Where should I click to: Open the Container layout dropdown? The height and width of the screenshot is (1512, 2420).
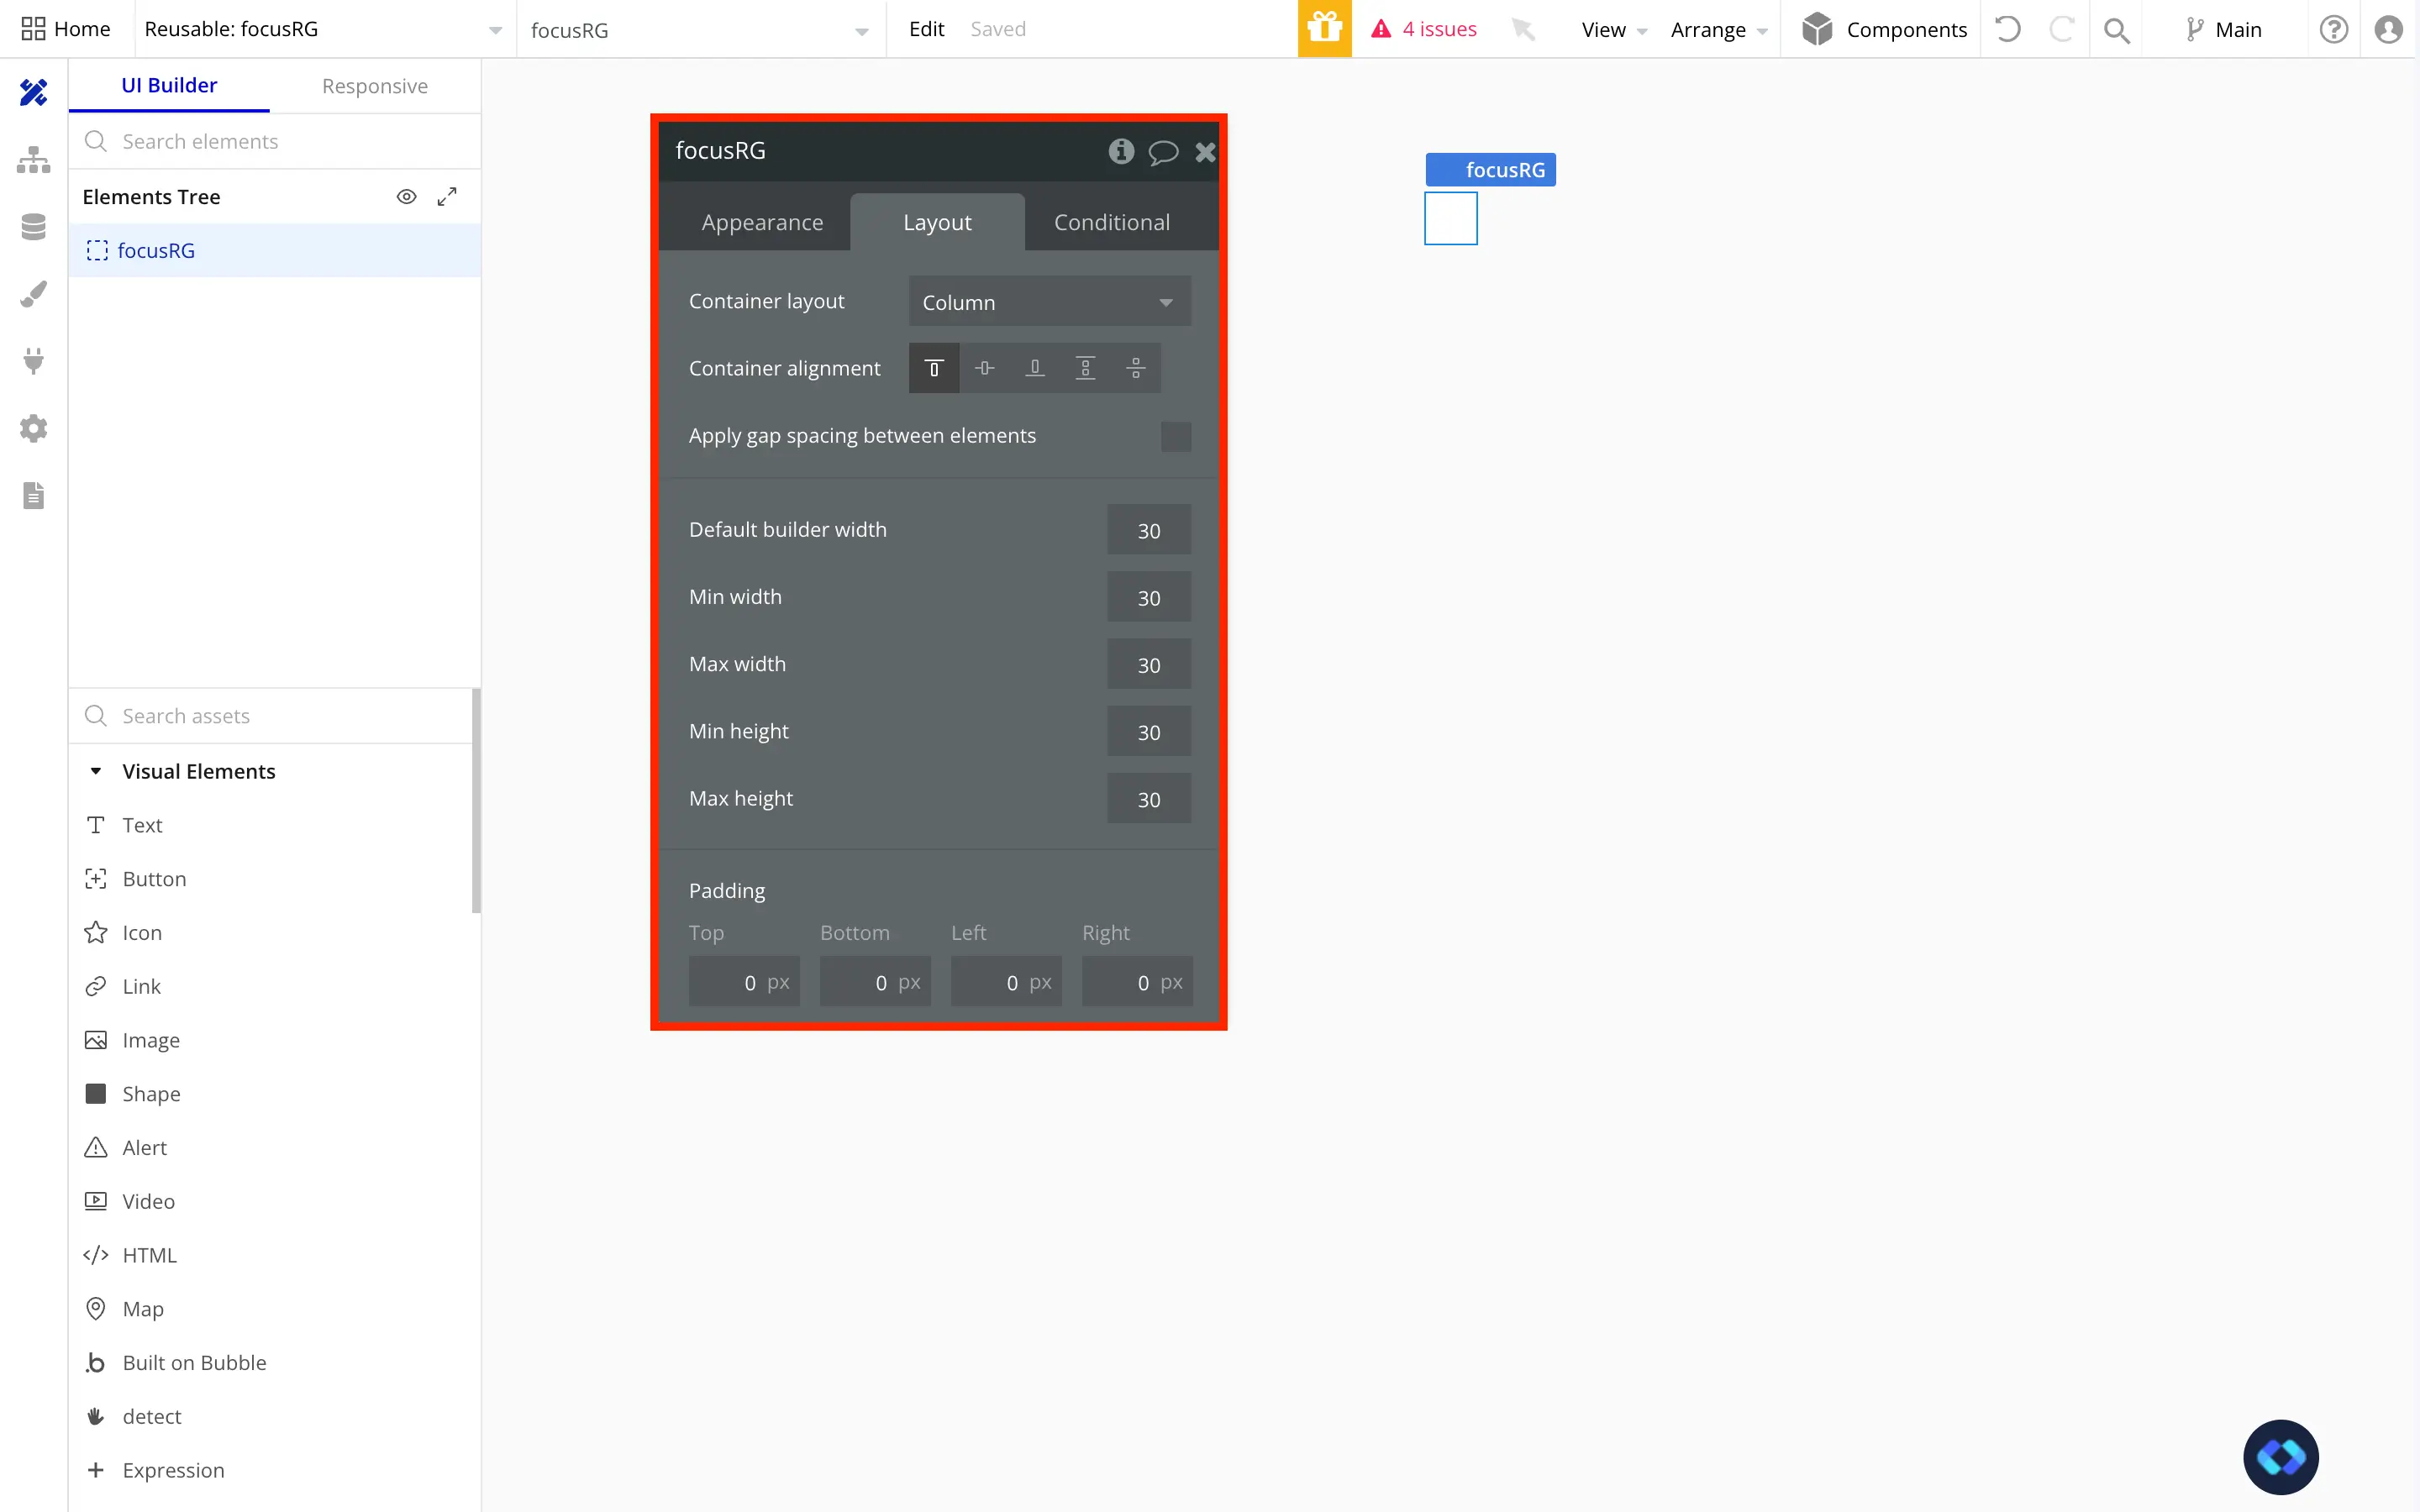[x=1049, y=301]
